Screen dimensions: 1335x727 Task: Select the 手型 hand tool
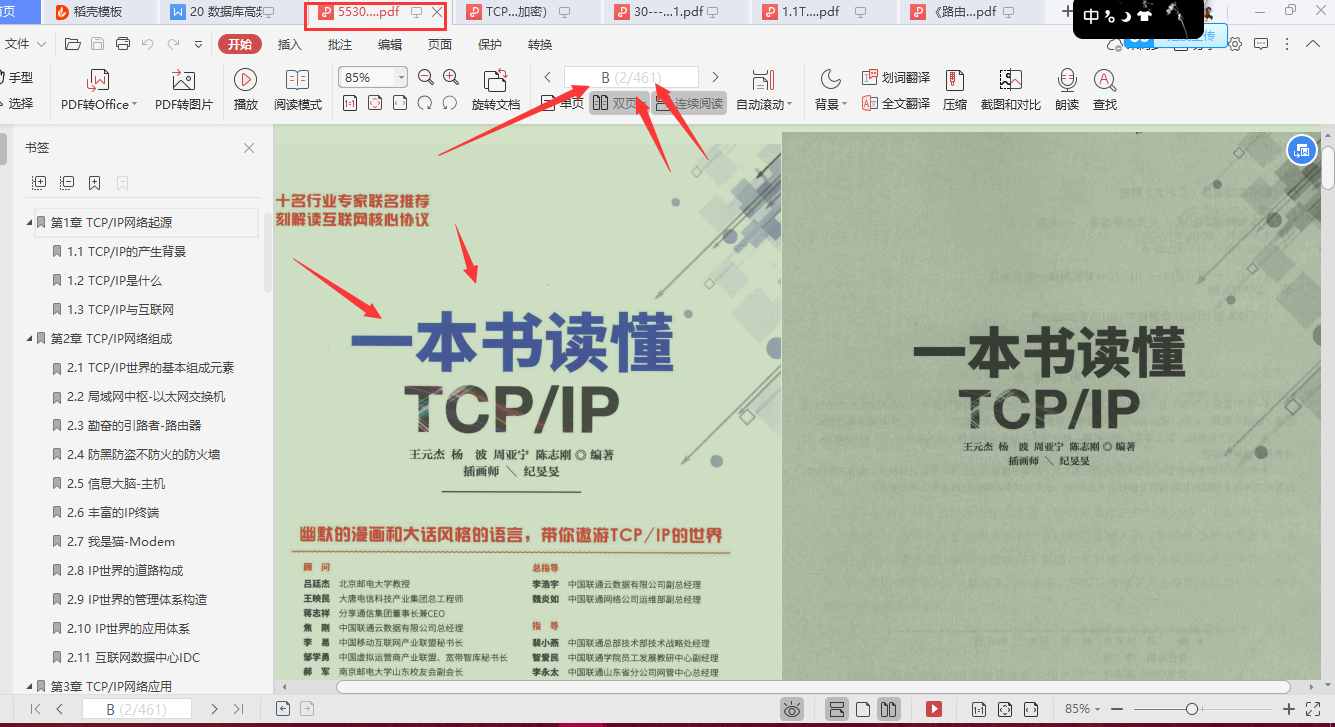click(17, 77)
